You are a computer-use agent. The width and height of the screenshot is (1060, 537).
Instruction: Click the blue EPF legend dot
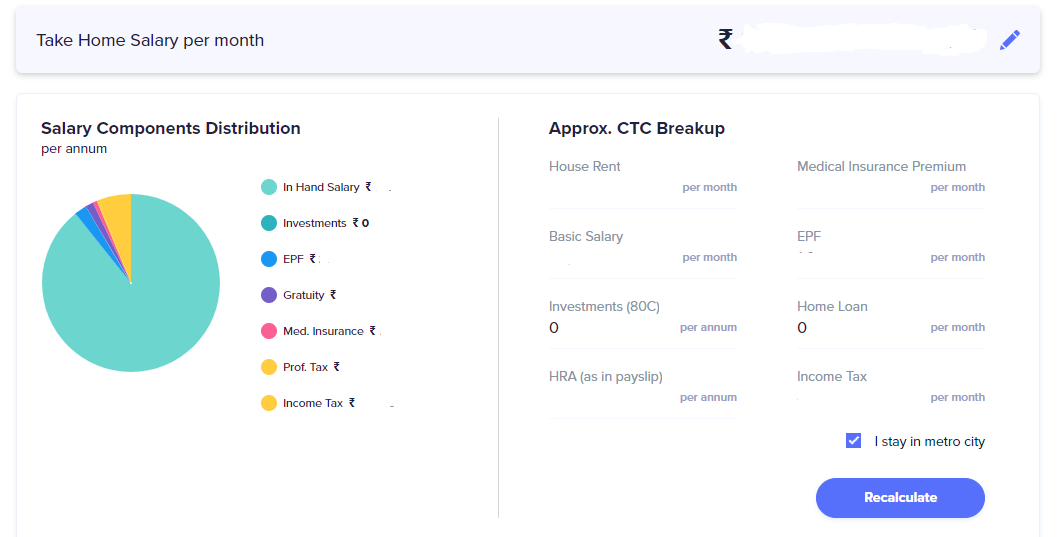(x=268, y=259)
